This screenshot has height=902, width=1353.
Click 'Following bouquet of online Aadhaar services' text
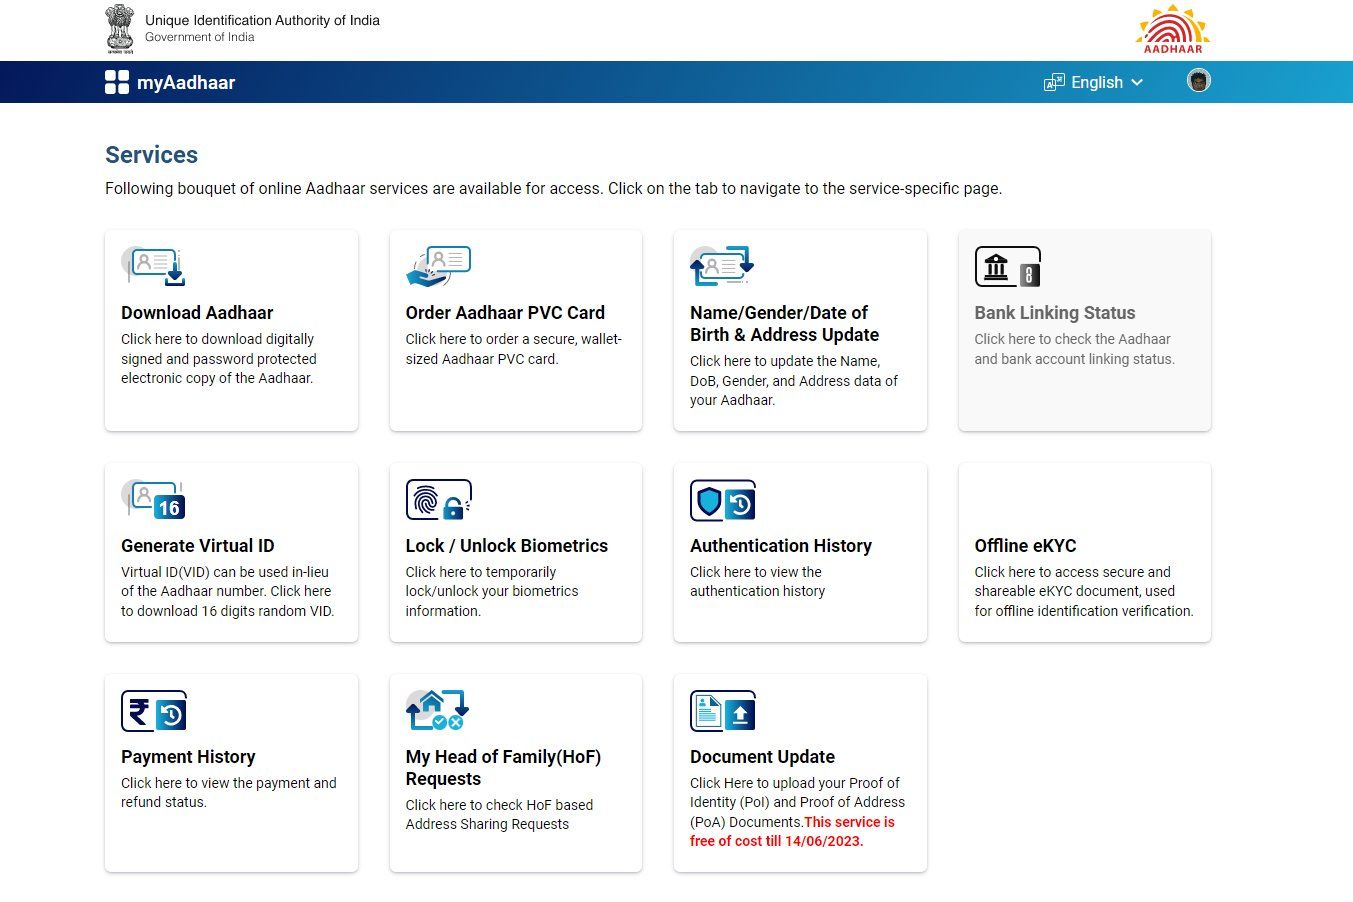[553, 189]
